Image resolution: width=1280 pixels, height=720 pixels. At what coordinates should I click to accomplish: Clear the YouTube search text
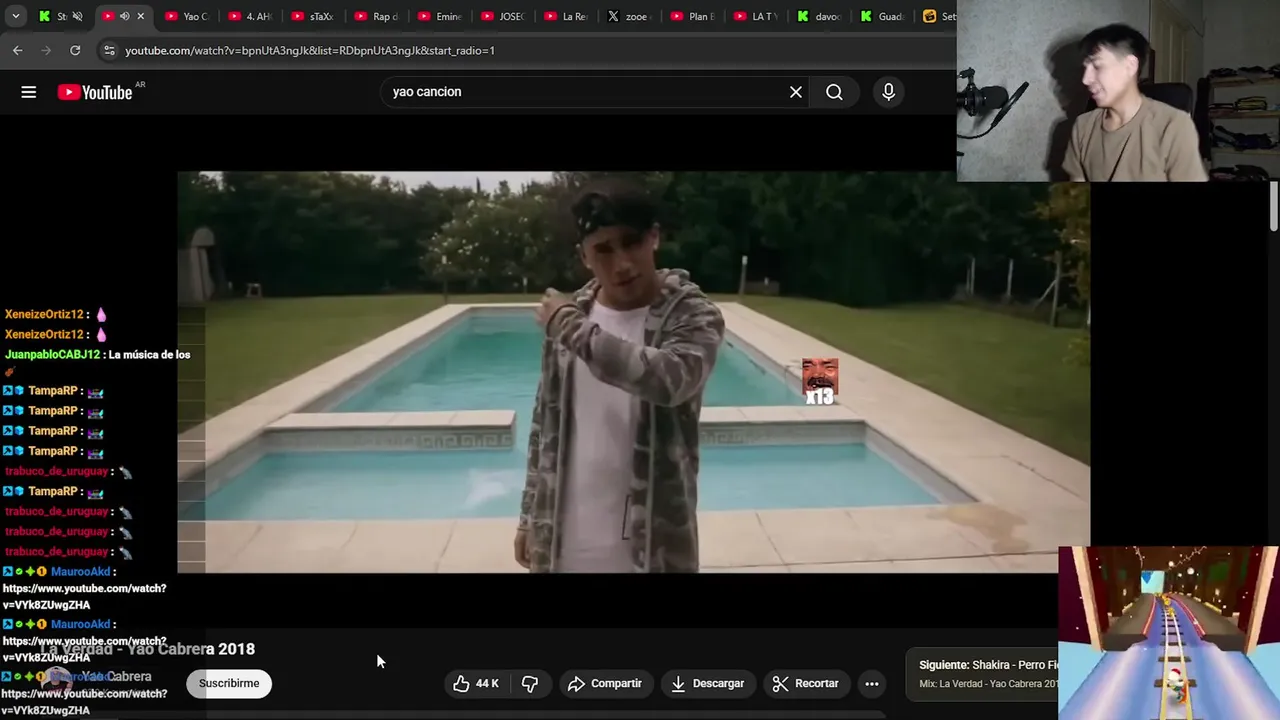796,92
